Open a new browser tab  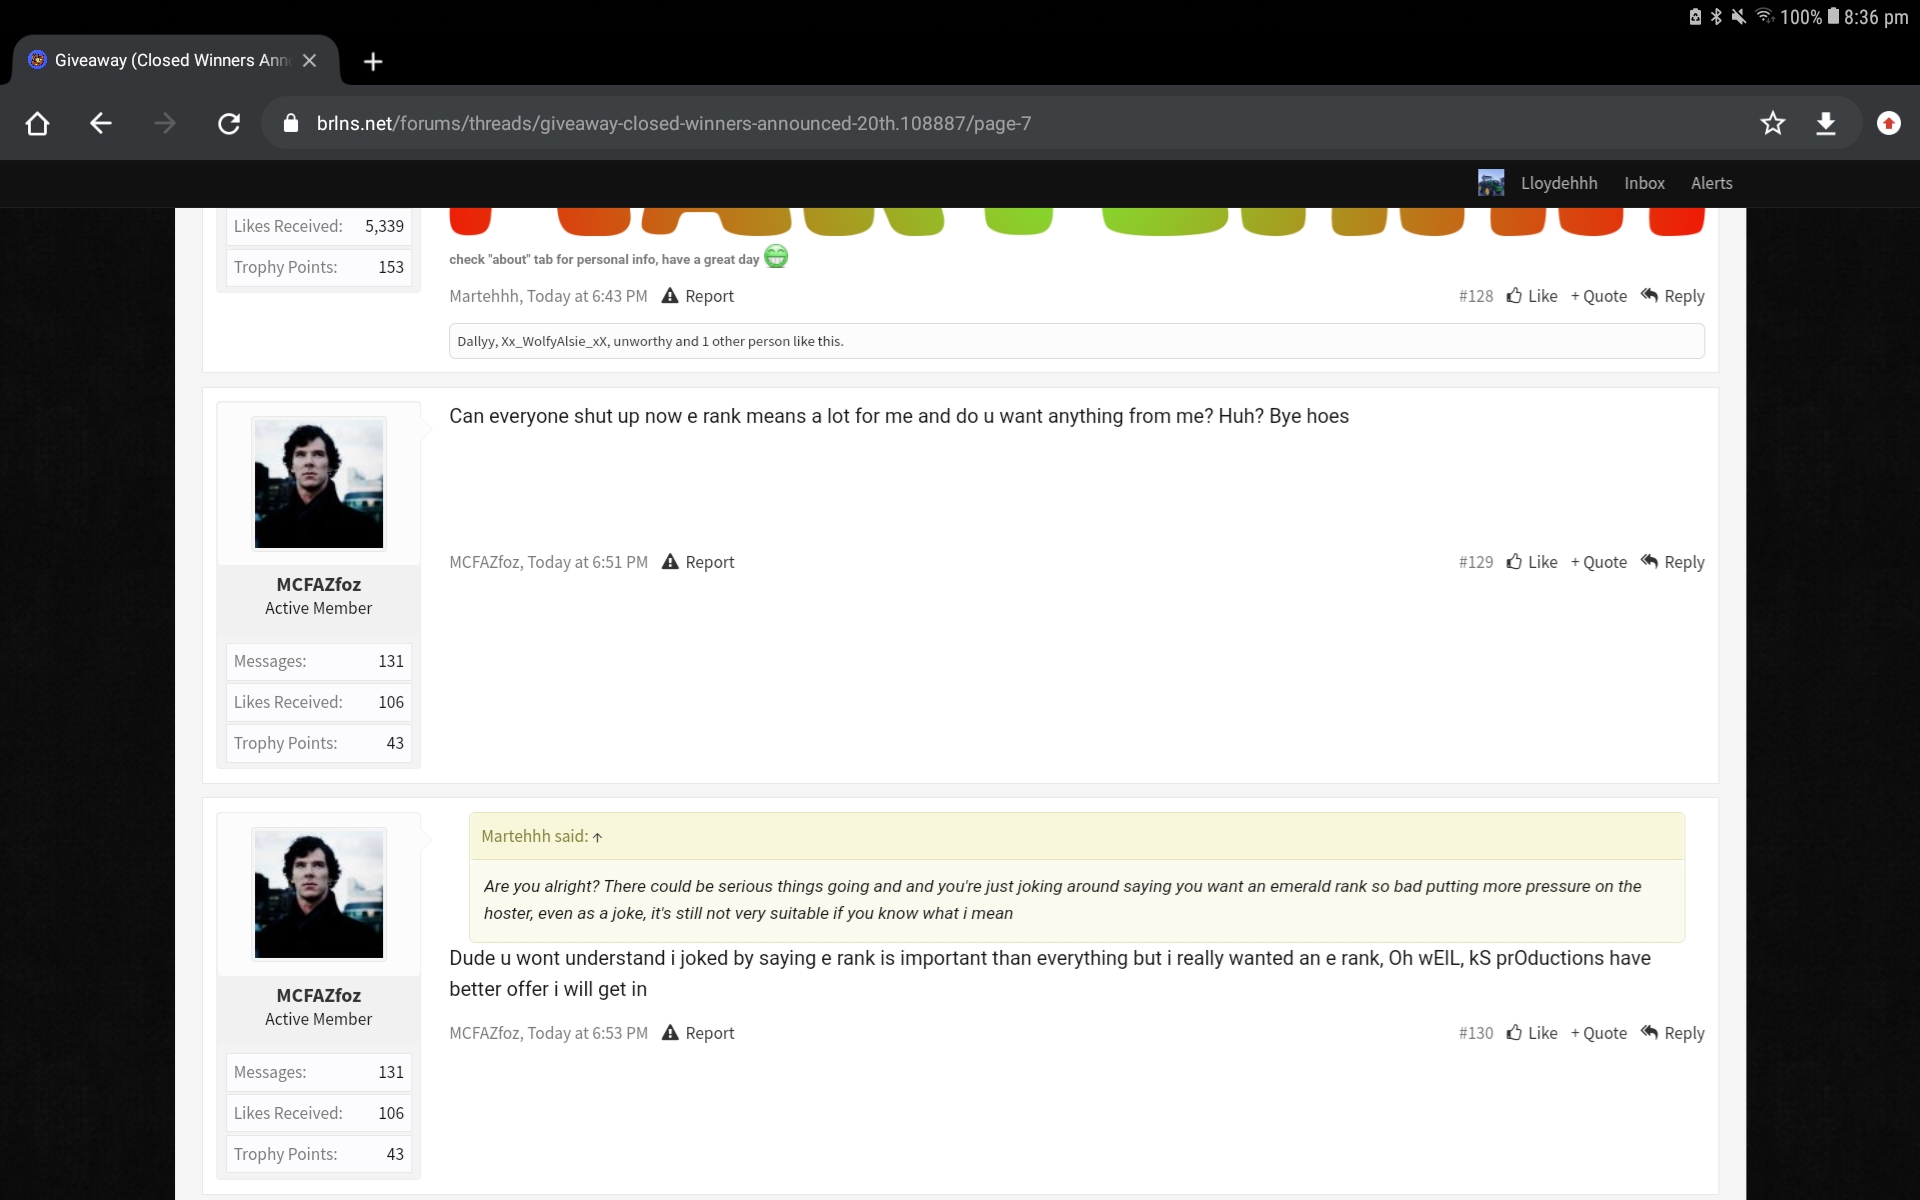click(x=373, y=61)
